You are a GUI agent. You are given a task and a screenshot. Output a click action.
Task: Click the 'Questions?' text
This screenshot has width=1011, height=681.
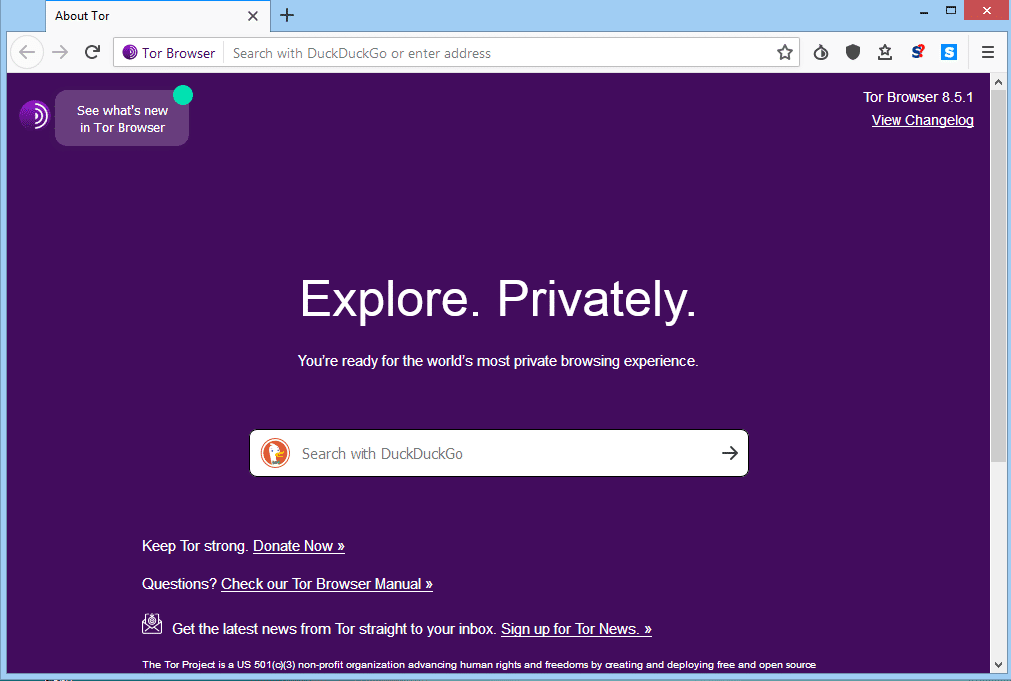[179, 584]
